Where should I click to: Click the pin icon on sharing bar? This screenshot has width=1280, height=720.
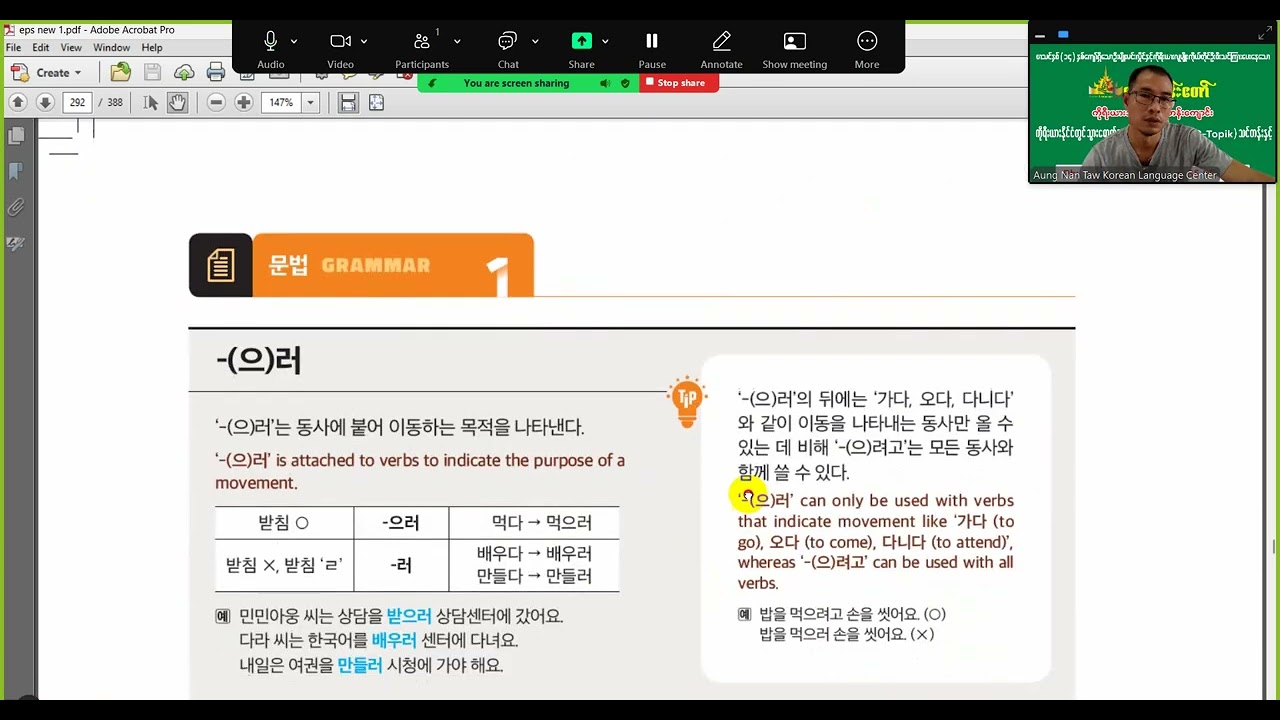432,83
